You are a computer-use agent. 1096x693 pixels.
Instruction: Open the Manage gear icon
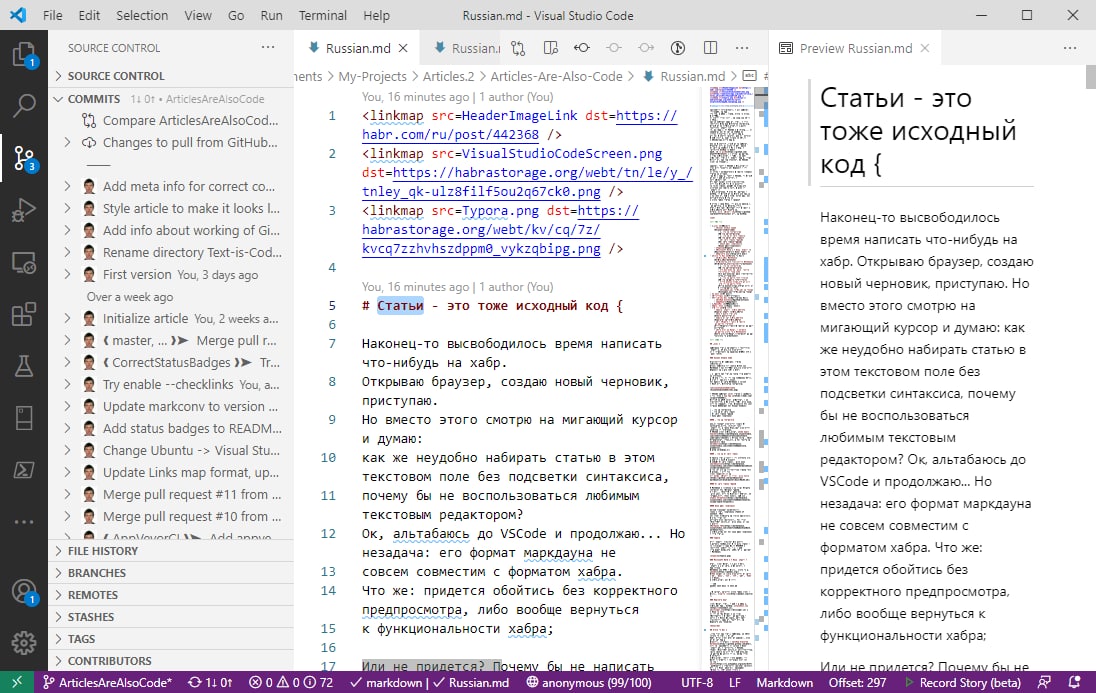(x=24, y=642)
